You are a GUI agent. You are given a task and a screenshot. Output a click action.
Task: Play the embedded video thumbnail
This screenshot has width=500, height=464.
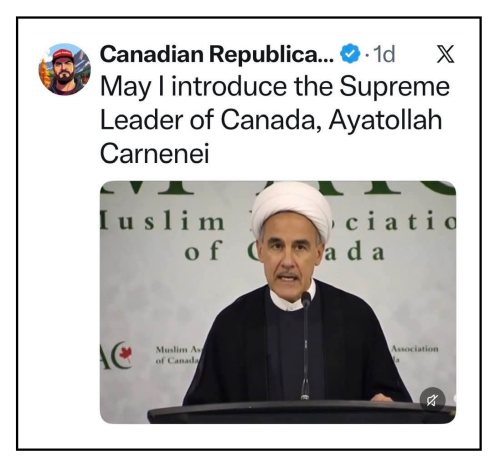(x=278, y=302)
